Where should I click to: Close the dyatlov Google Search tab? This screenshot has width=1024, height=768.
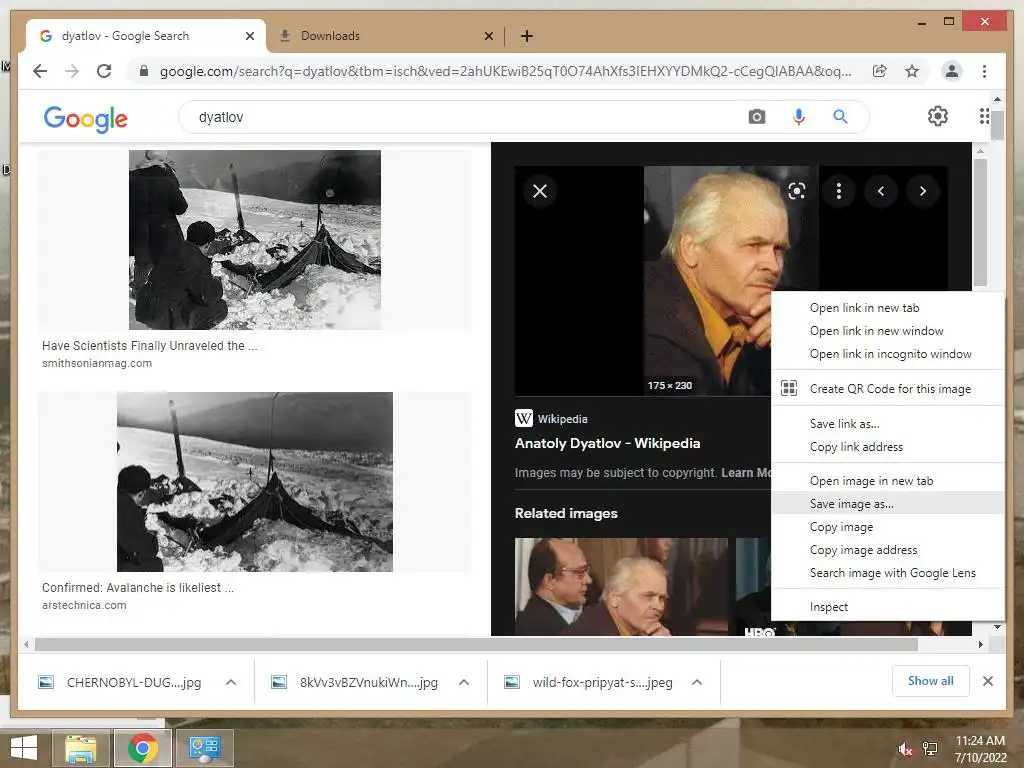[x=249, y=36]
